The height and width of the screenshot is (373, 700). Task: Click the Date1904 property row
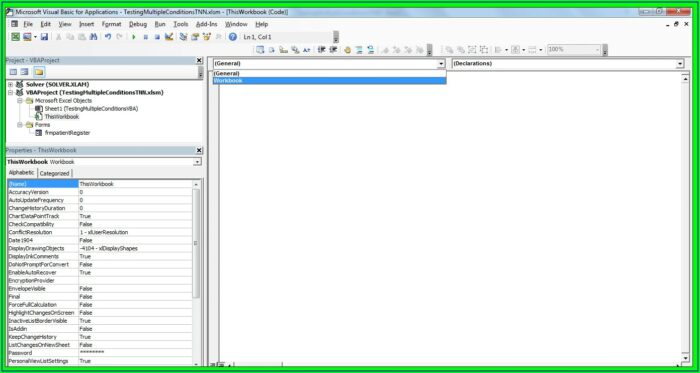100,240
